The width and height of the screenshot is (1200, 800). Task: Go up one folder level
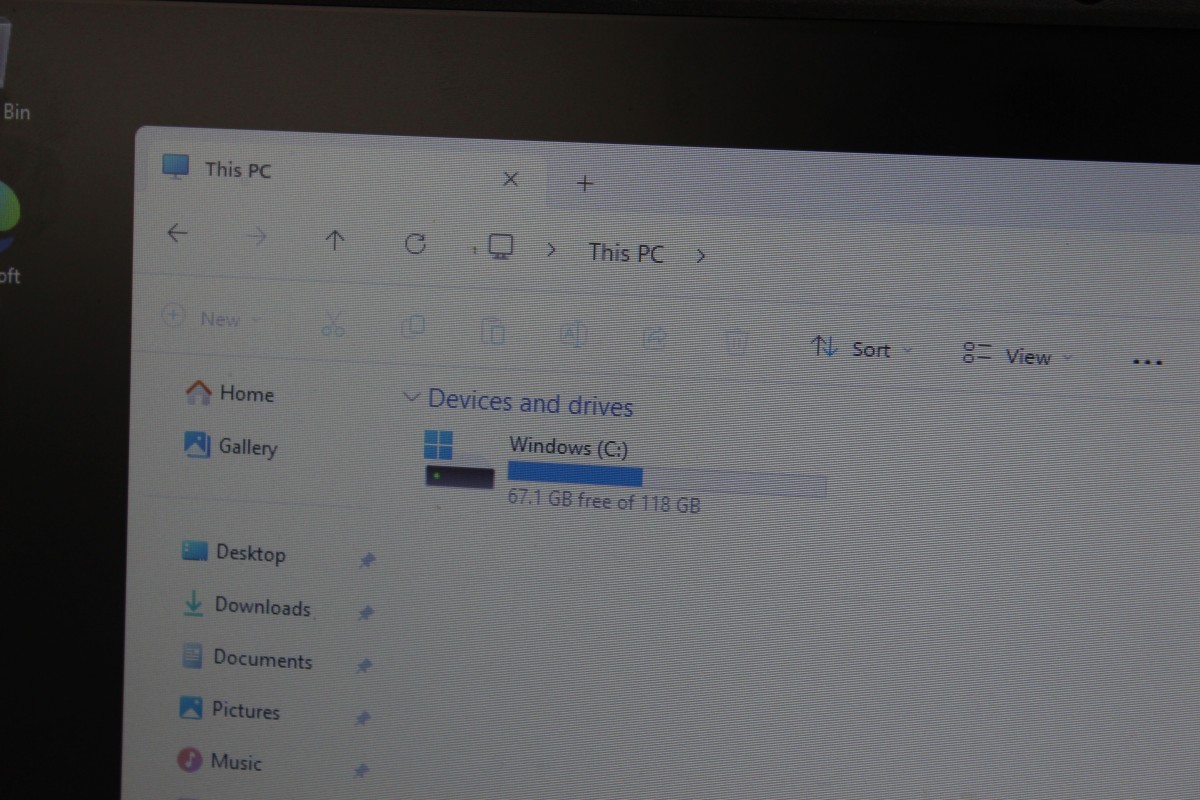335,239
